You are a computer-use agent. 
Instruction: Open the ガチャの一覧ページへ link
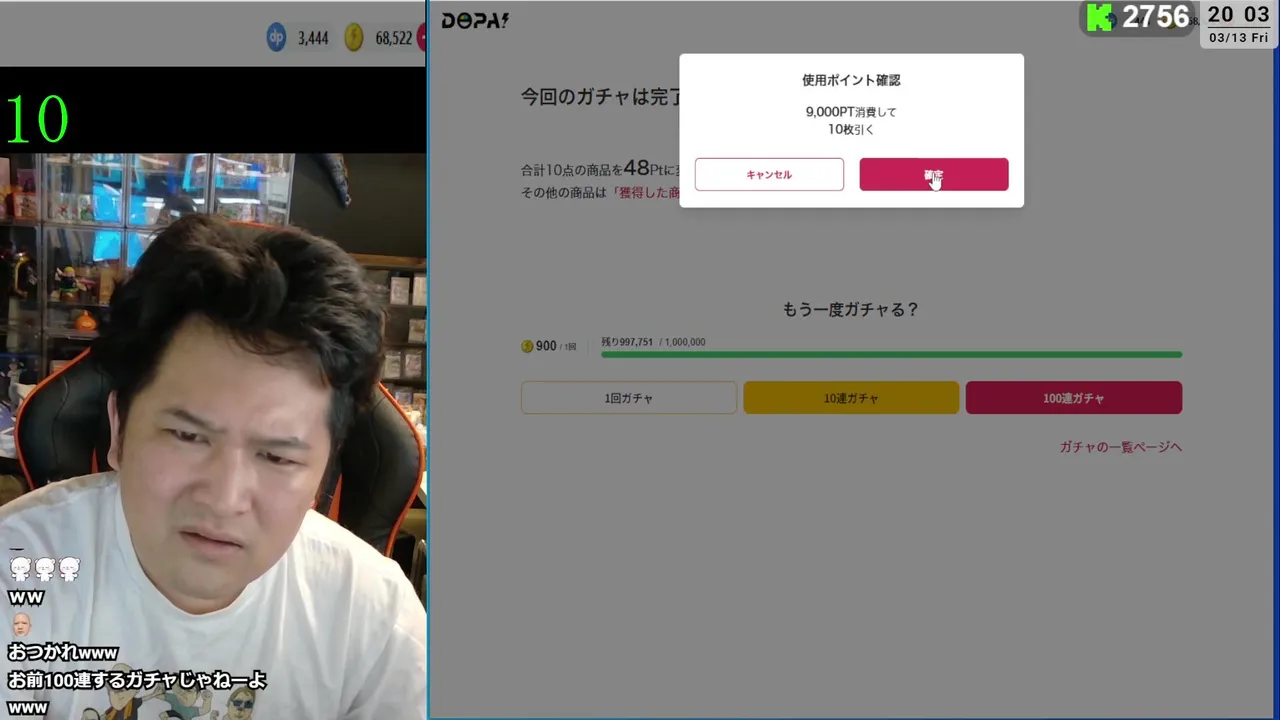pos(1121,447)
